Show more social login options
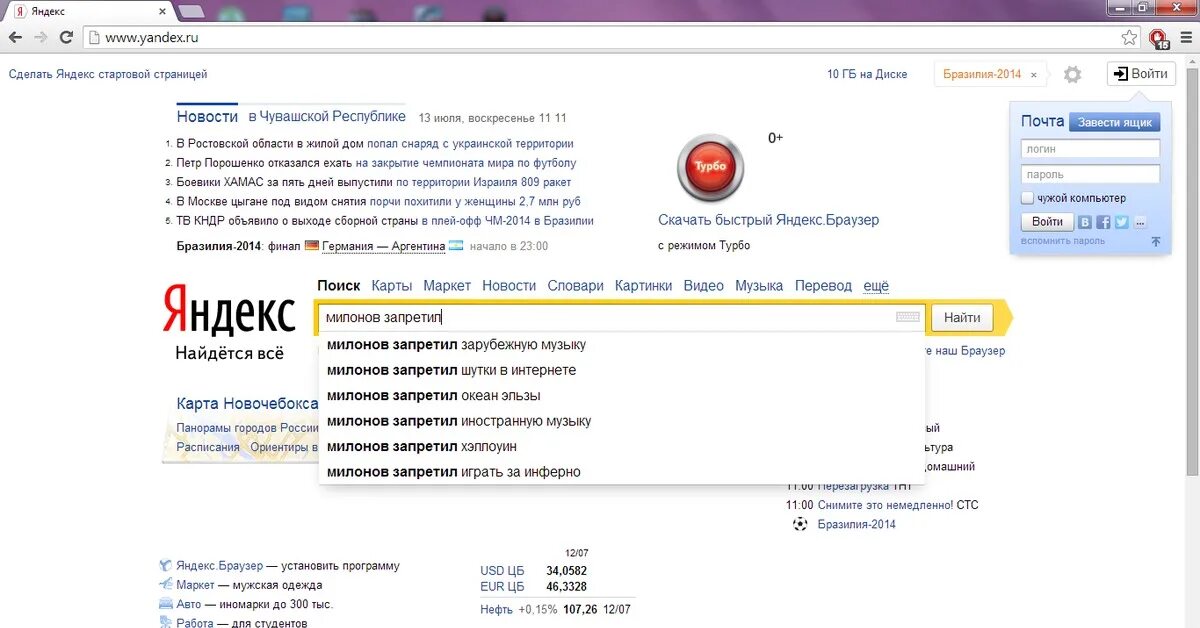The width and height of the screenshot is (1200, 628). tap(1139, 222)
